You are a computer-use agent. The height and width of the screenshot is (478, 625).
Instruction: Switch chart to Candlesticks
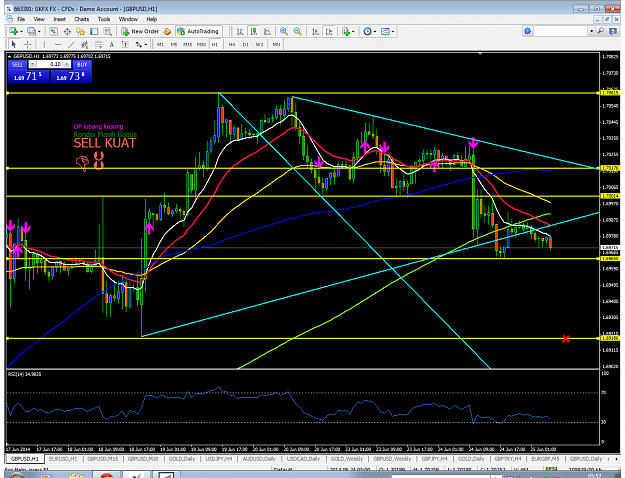point(254,31)
